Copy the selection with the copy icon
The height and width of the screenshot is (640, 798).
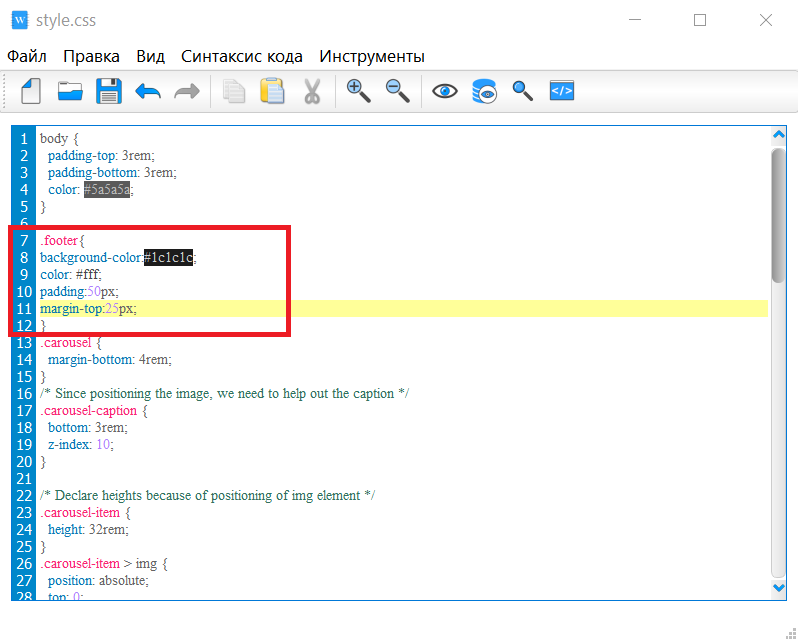pyautogui.click(x=234, y=92)
